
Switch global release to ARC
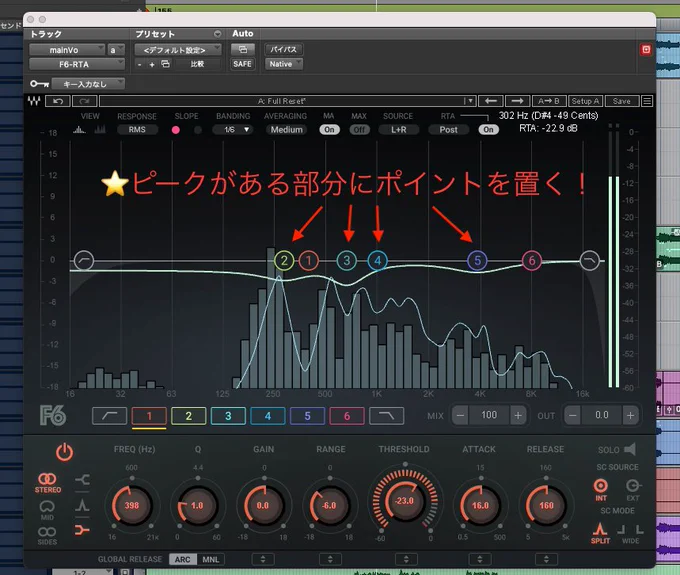183,559
